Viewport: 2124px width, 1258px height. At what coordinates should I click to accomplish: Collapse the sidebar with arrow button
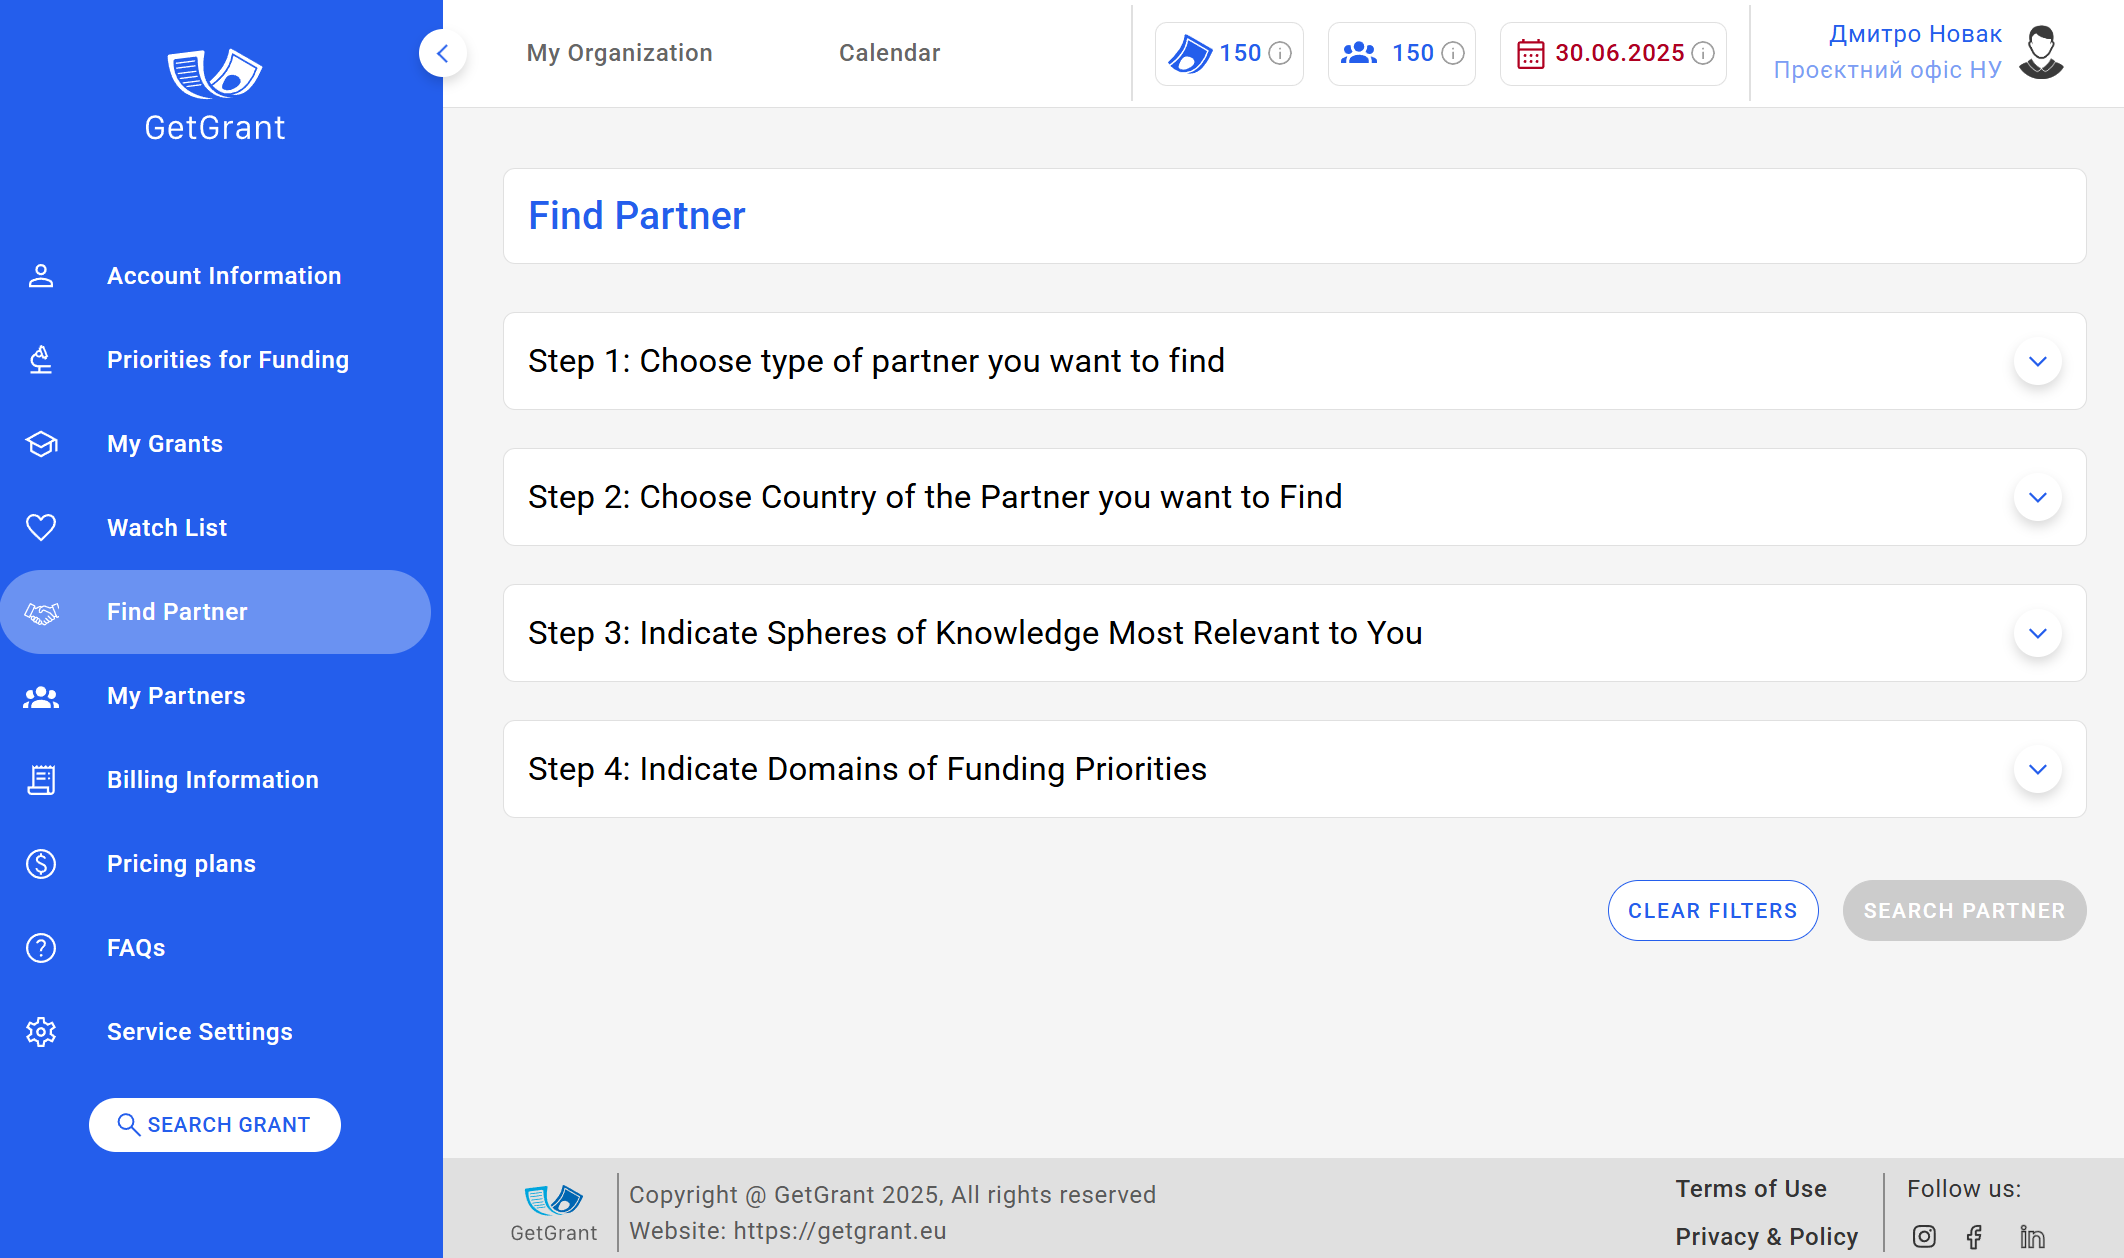pos(442,53)
